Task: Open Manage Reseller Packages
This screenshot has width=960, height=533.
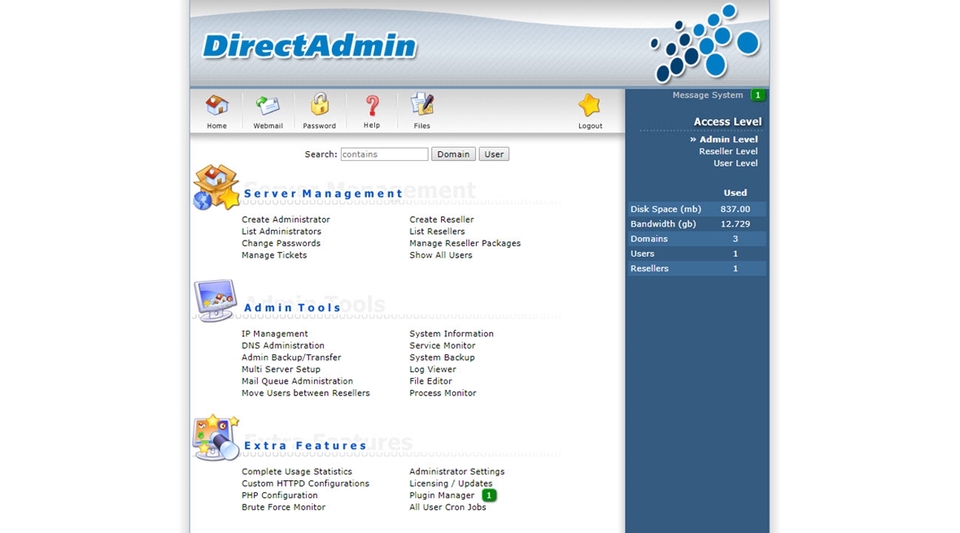Action: tap(465, 243)
